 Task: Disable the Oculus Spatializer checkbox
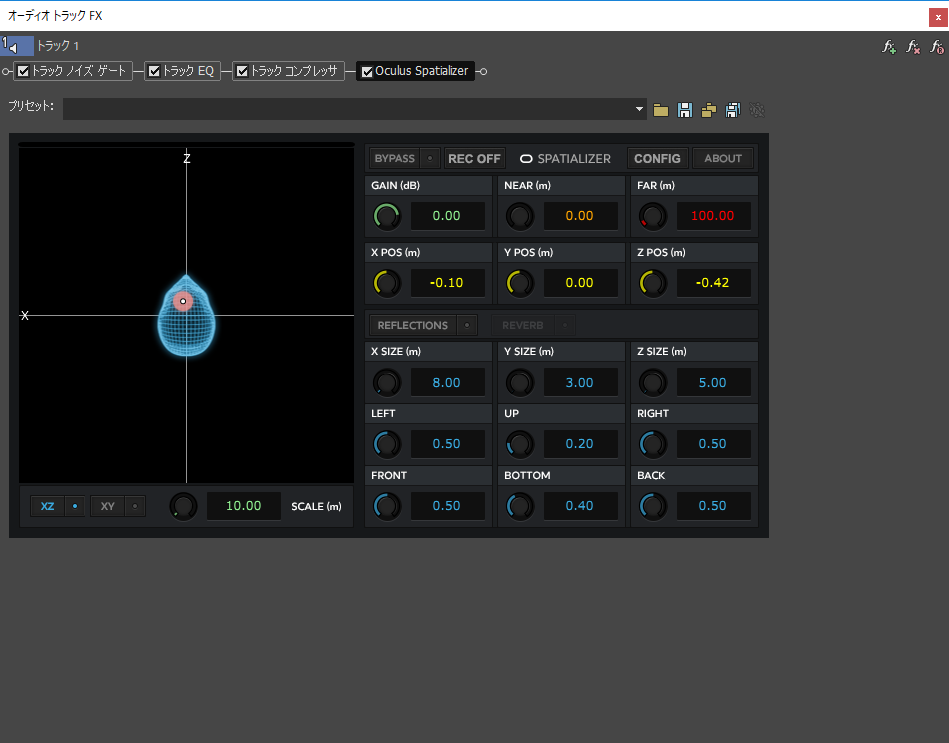[x=367, y=71]
